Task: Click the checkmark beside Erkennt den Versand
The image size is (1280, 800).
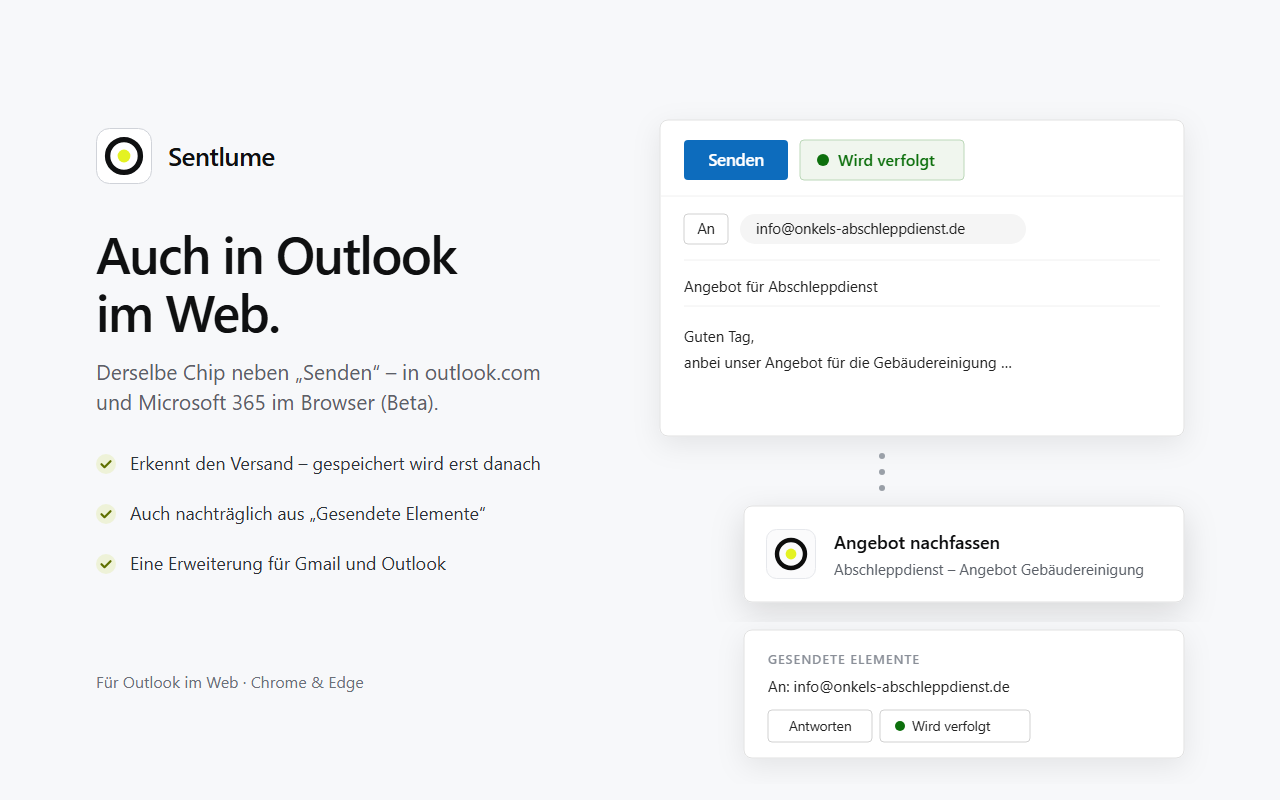Action: coord(106,464)
